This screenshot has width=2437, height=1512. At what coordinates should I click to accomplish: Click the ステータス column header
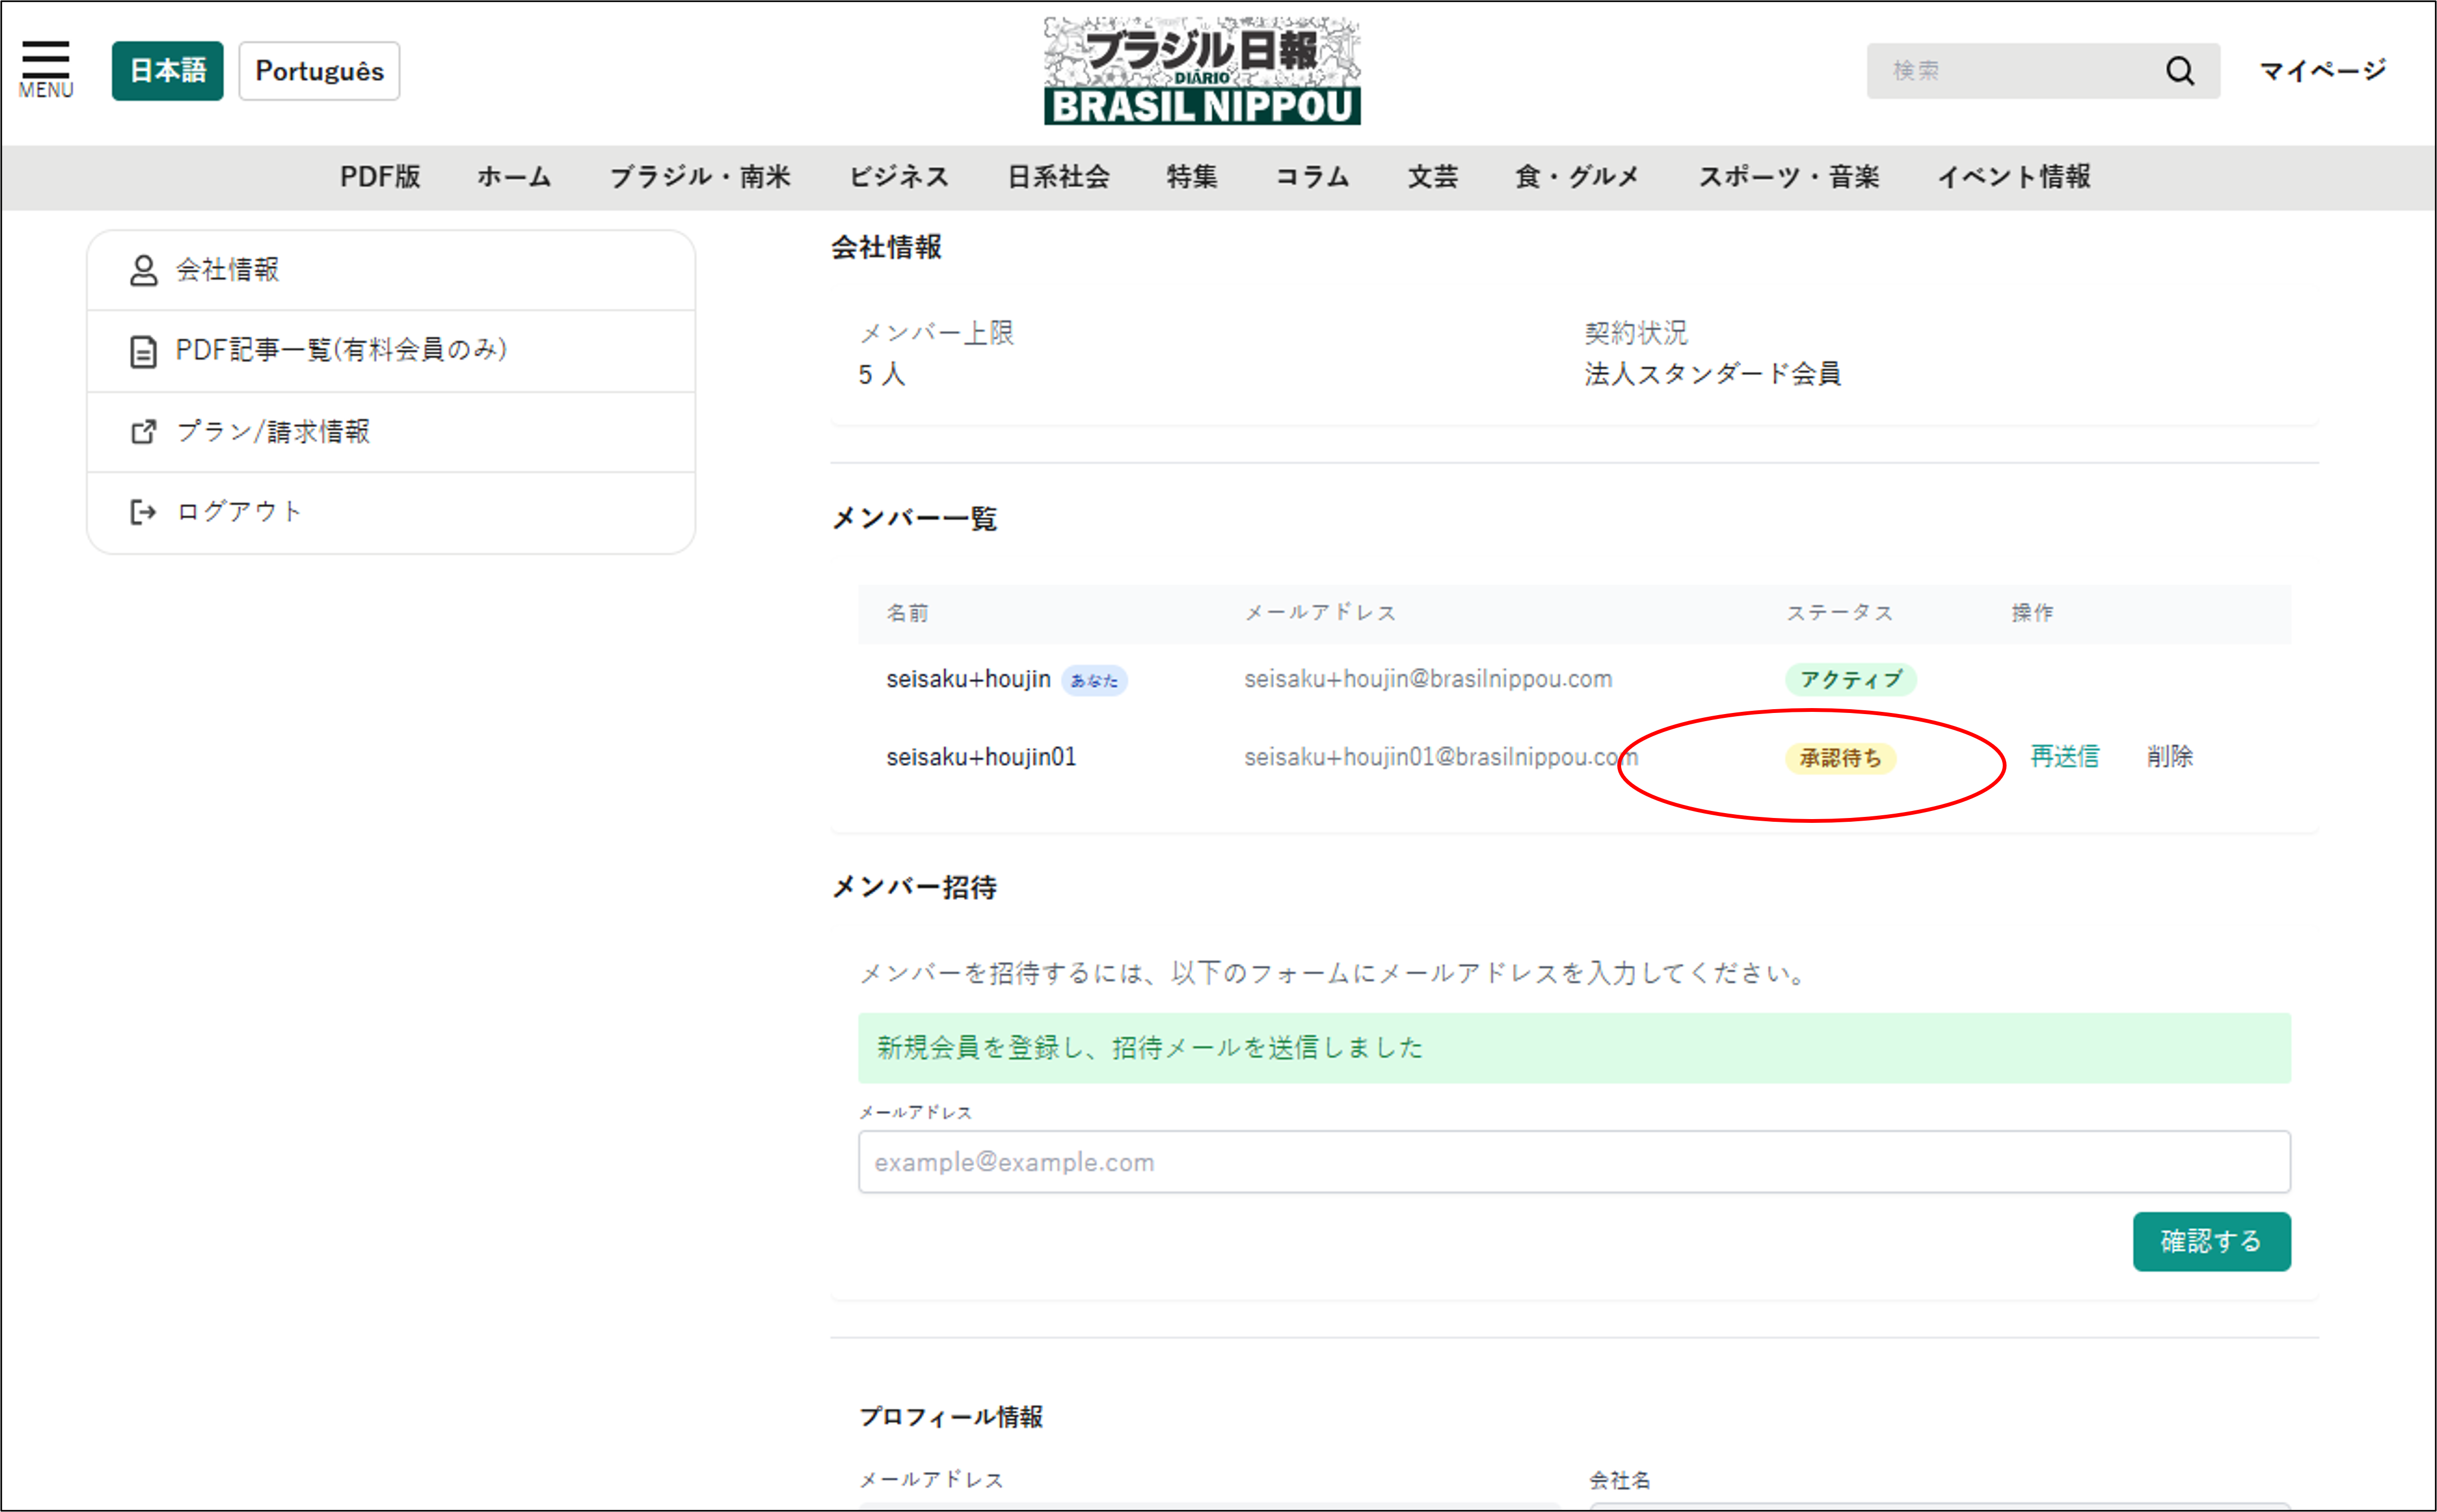tap(1840, 613)
